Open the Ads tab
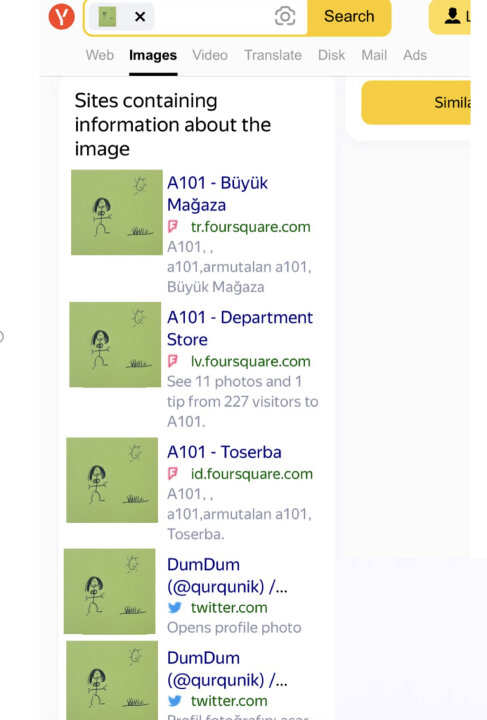 [415, 55]
